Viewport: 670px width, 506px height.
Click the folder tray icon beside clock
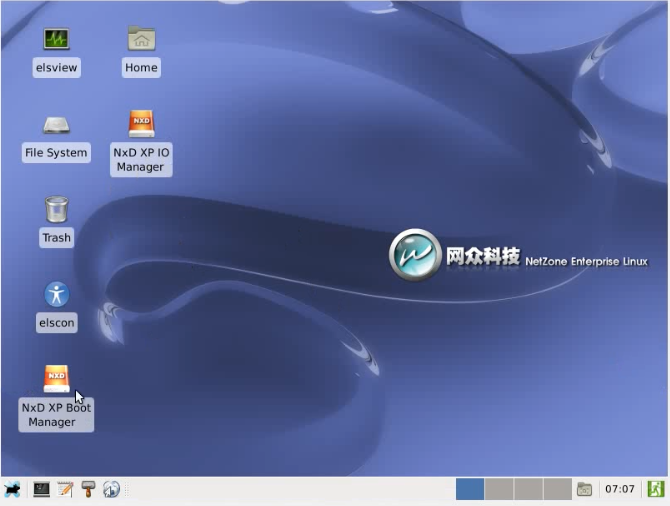point(584,489)
